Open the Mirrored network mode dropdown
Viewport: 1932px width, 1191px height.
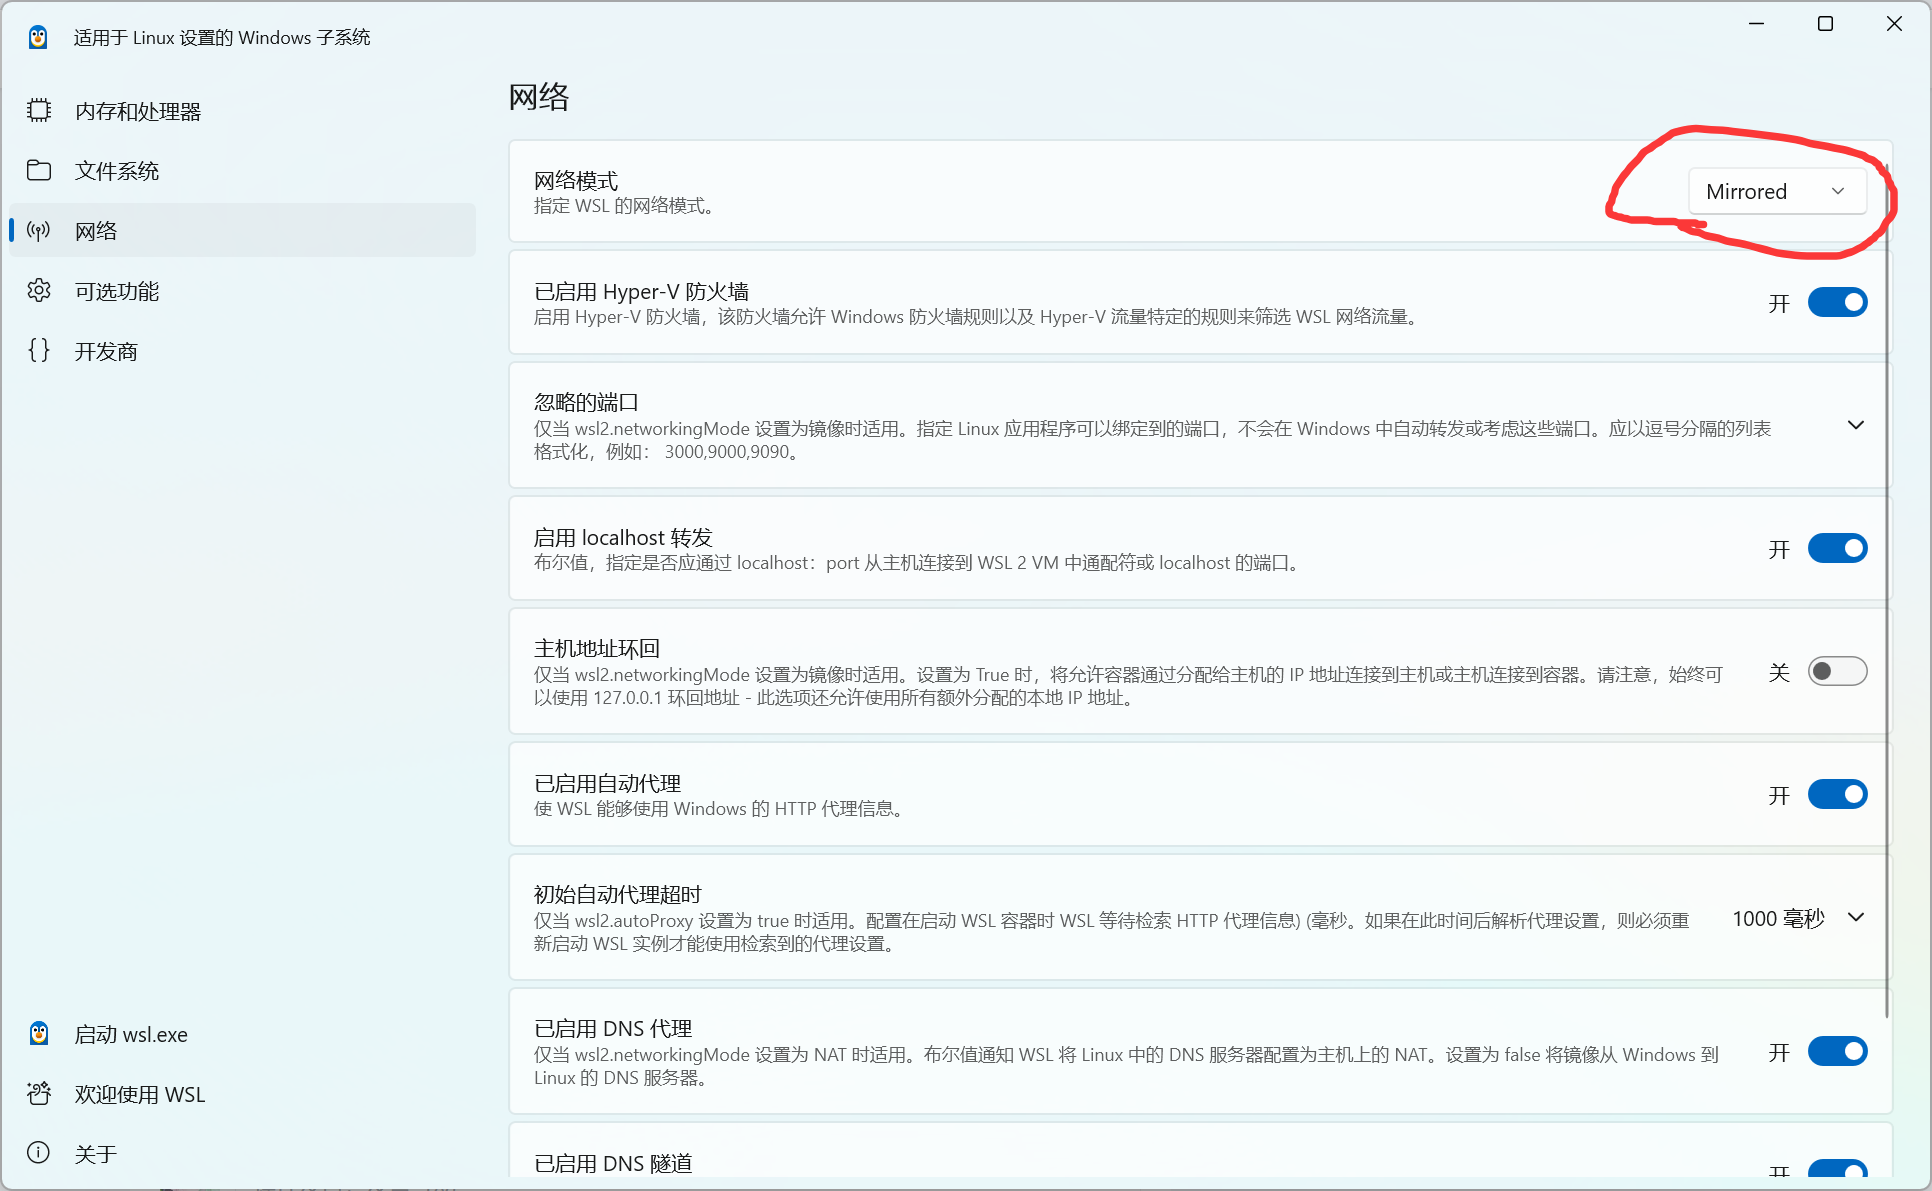point(1779,191)
